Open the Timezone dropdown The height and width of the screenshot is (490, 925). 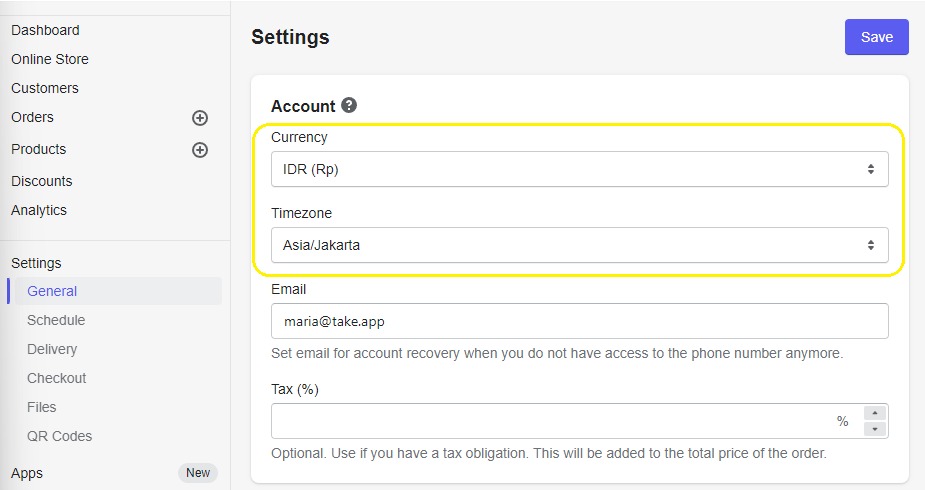click(579, 245)
